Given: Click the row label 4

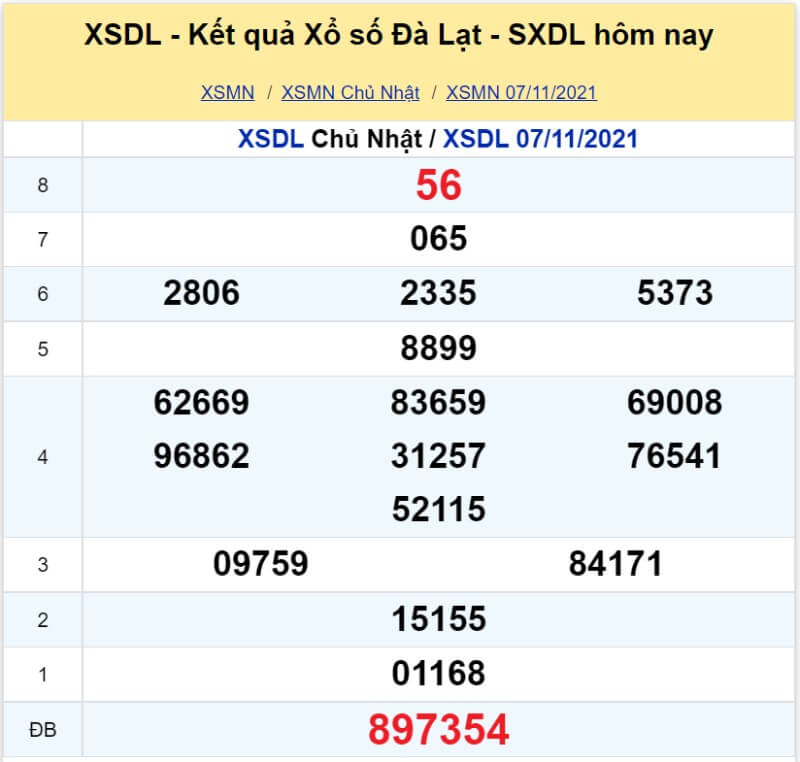Looking at the screenshot, I should coord(43,456).
